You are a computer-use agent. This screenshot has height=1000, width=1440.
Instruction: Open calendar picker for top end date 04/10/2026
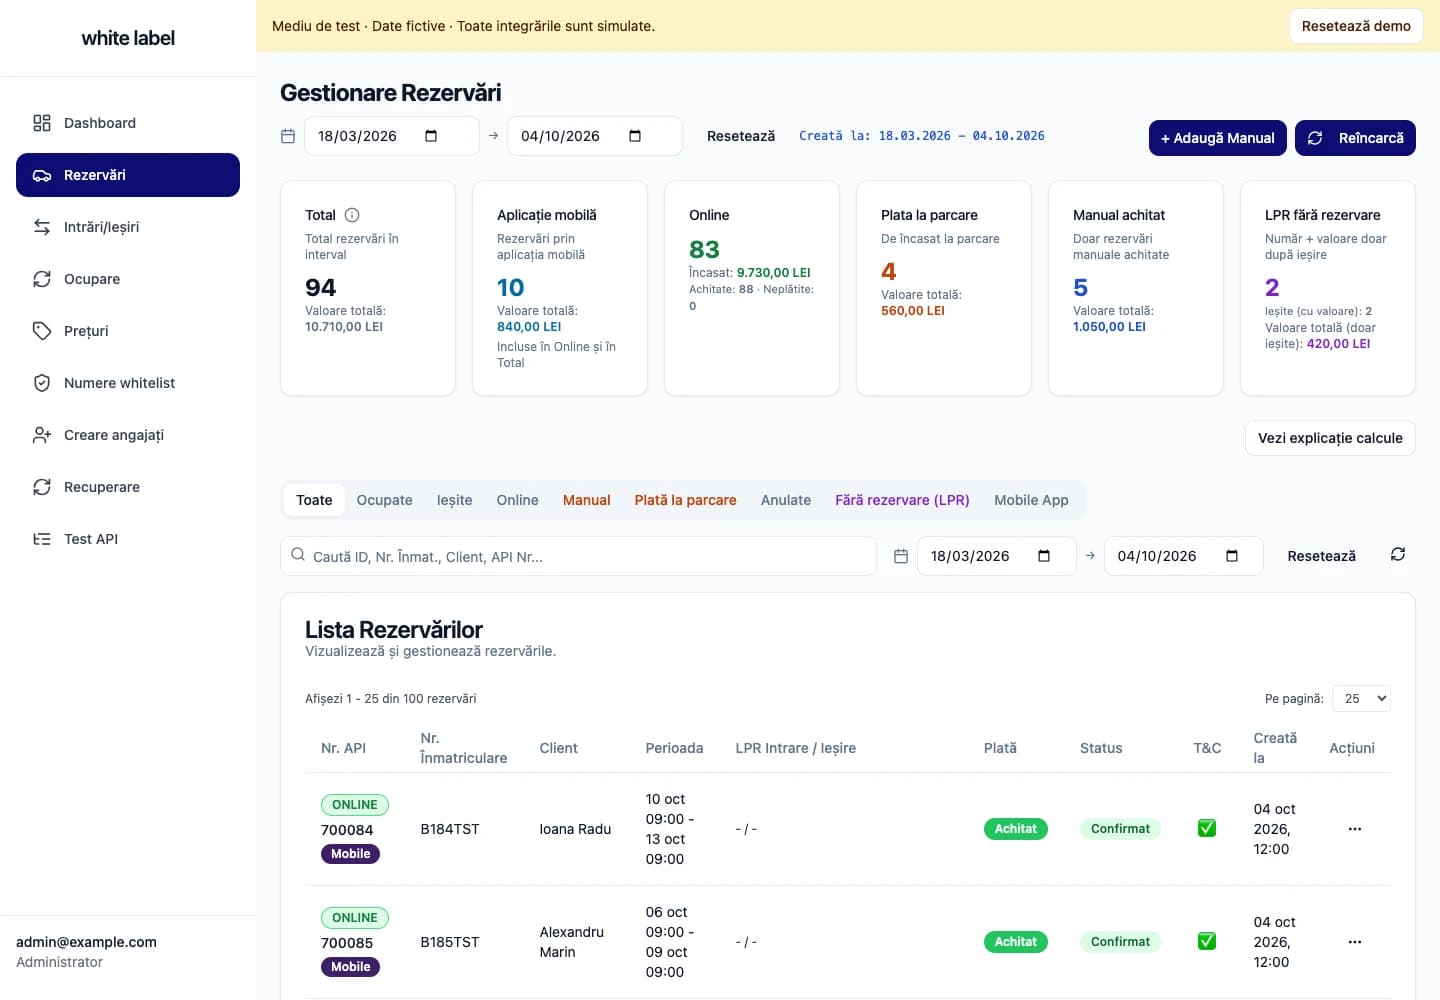[x=635, y=136]
